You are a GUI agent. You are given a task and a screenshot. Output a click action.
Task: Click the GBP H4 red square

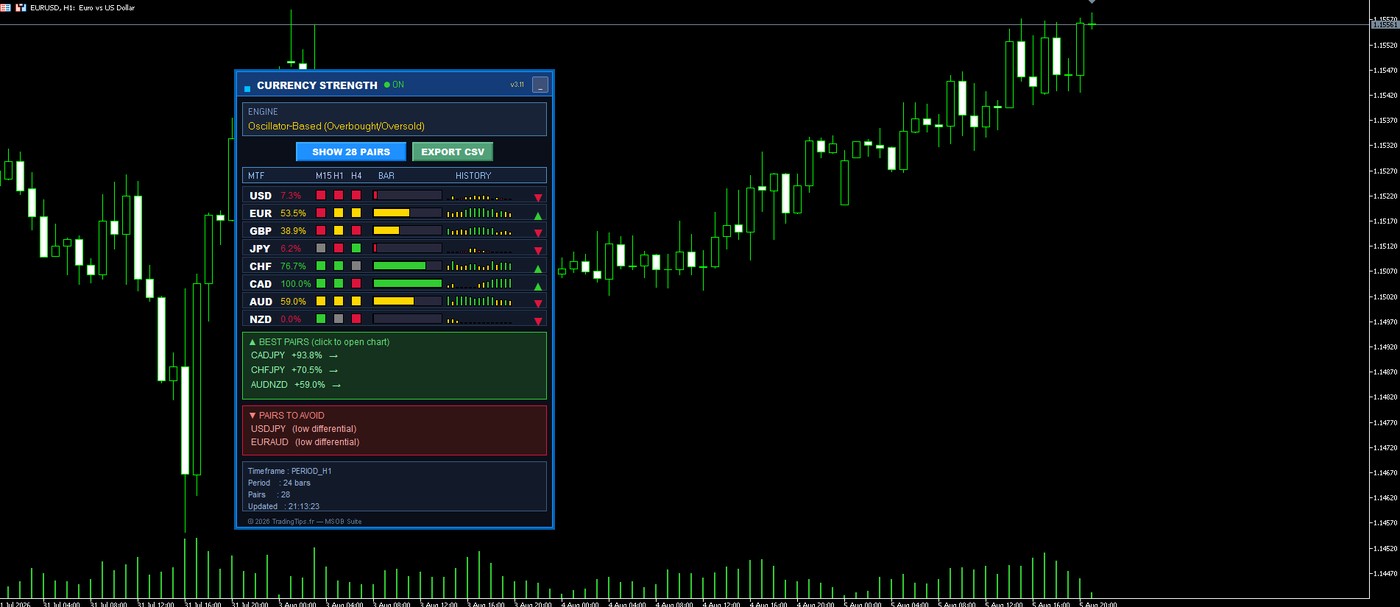[356, 231]
